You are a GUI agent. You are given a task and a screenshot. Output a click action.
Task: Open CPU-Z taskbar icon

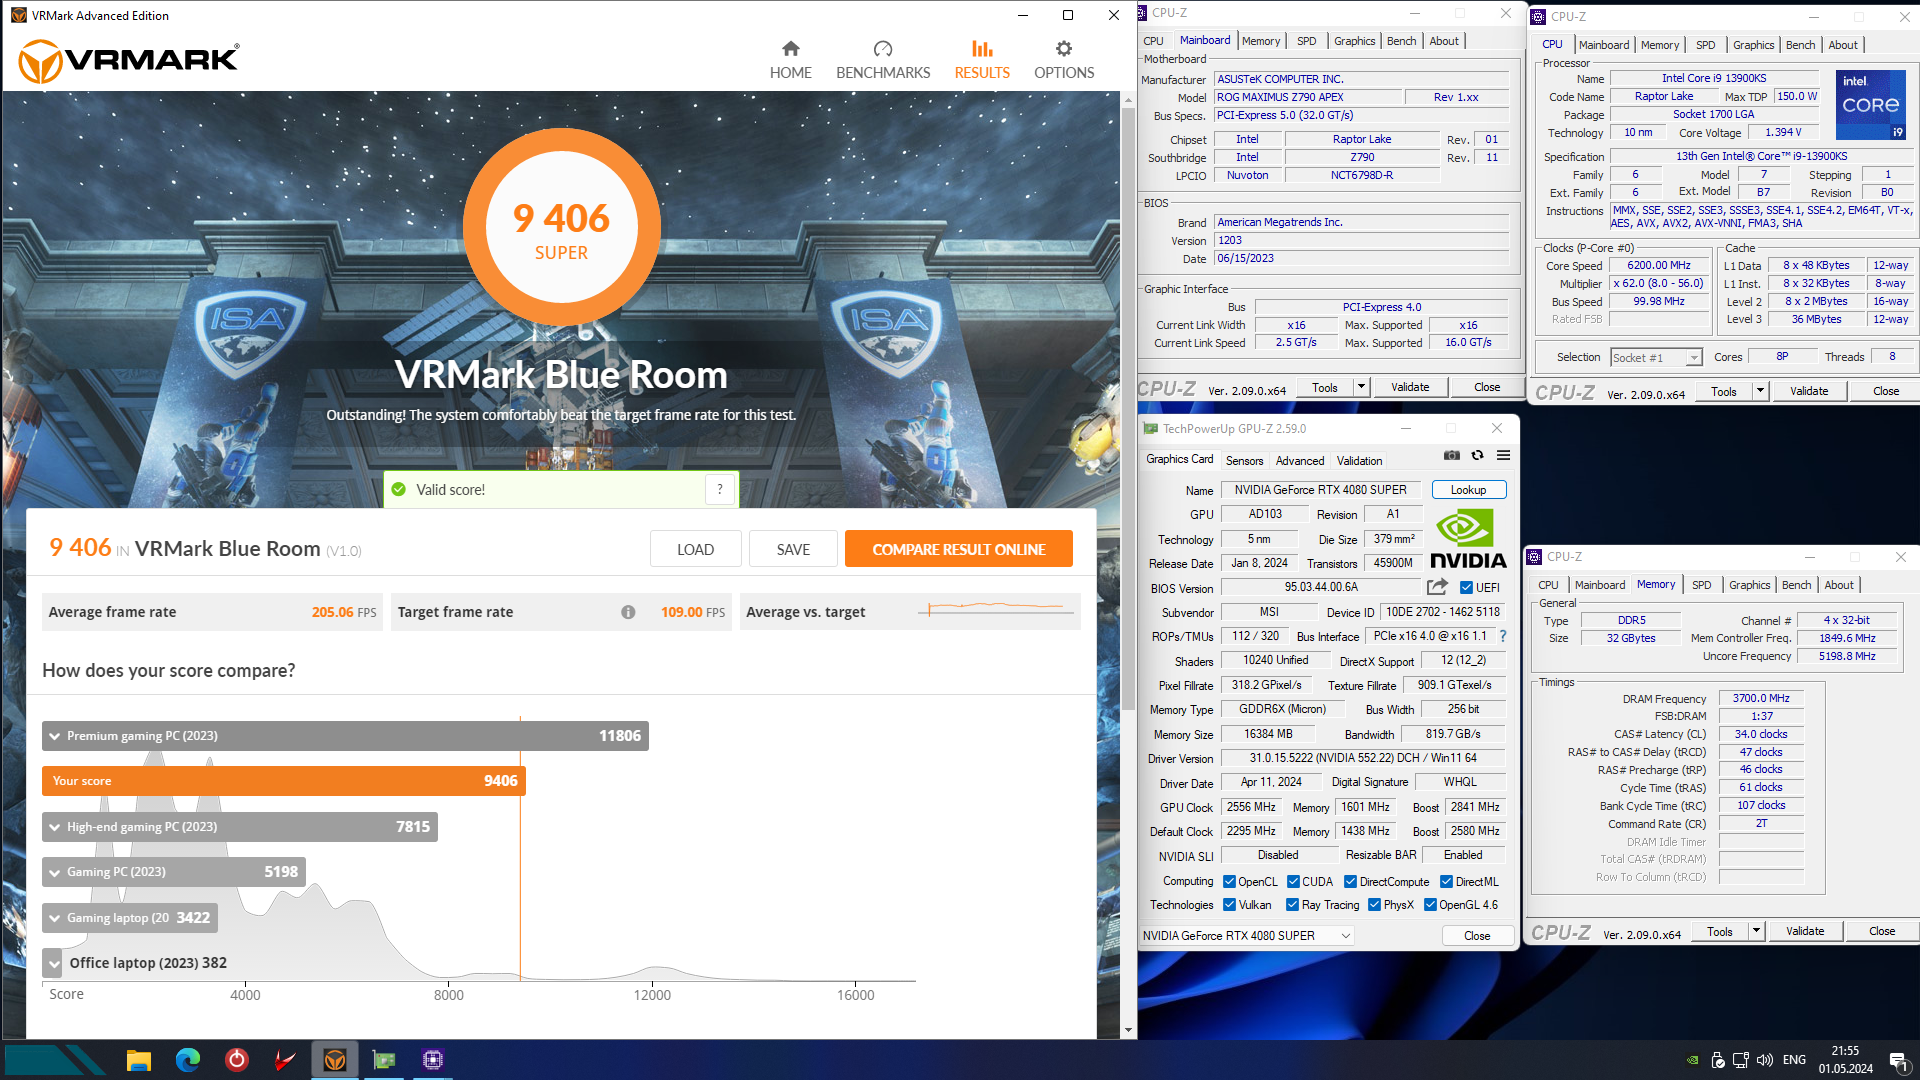[x=433, y=1060]
